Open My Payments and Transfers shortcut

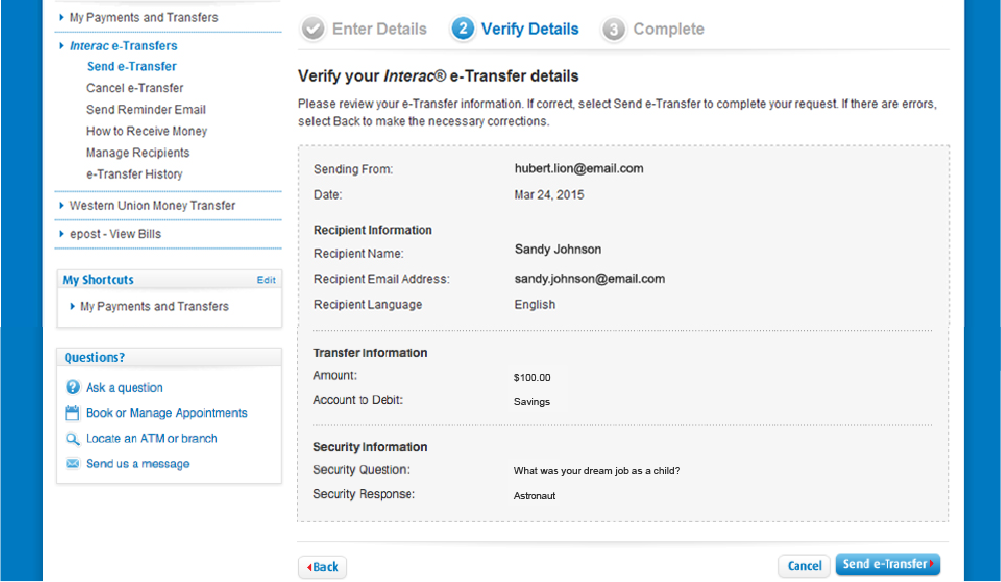point(154,307)
